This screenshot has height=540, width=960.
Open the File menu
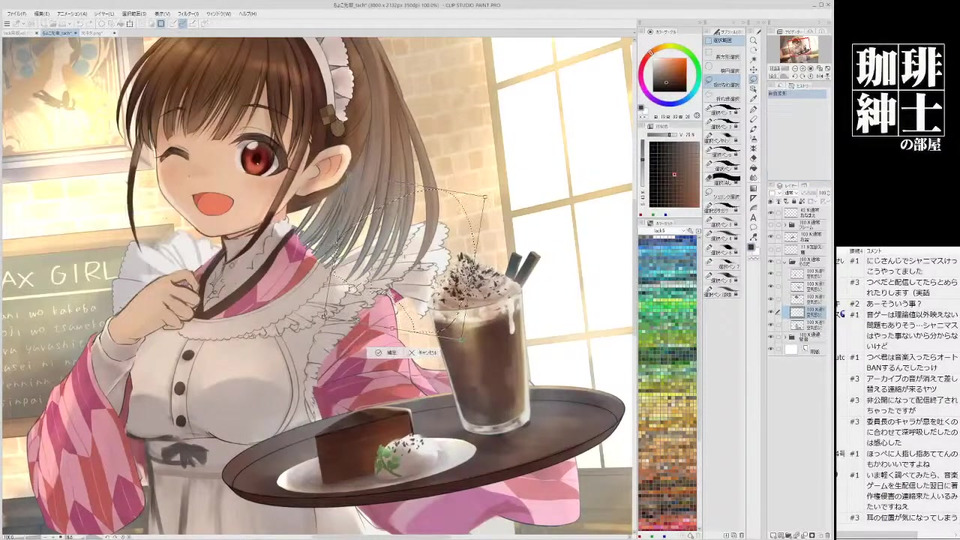pos(17,13)
